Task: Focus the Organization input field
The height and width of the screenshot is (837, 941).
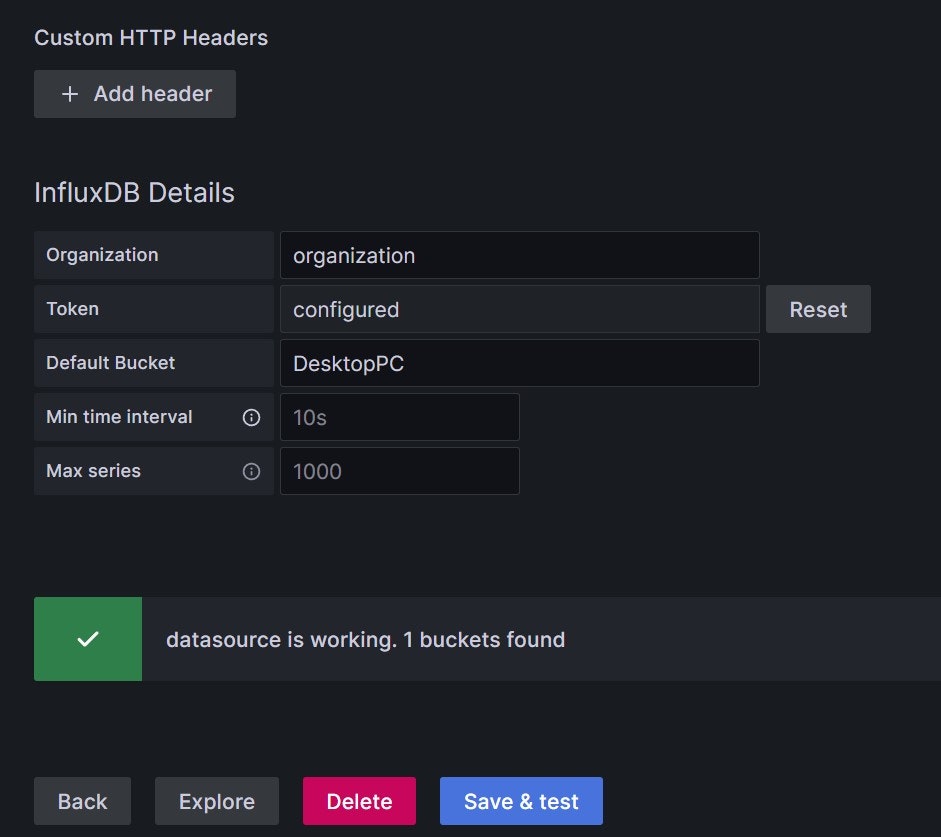Action: point(520,255)
